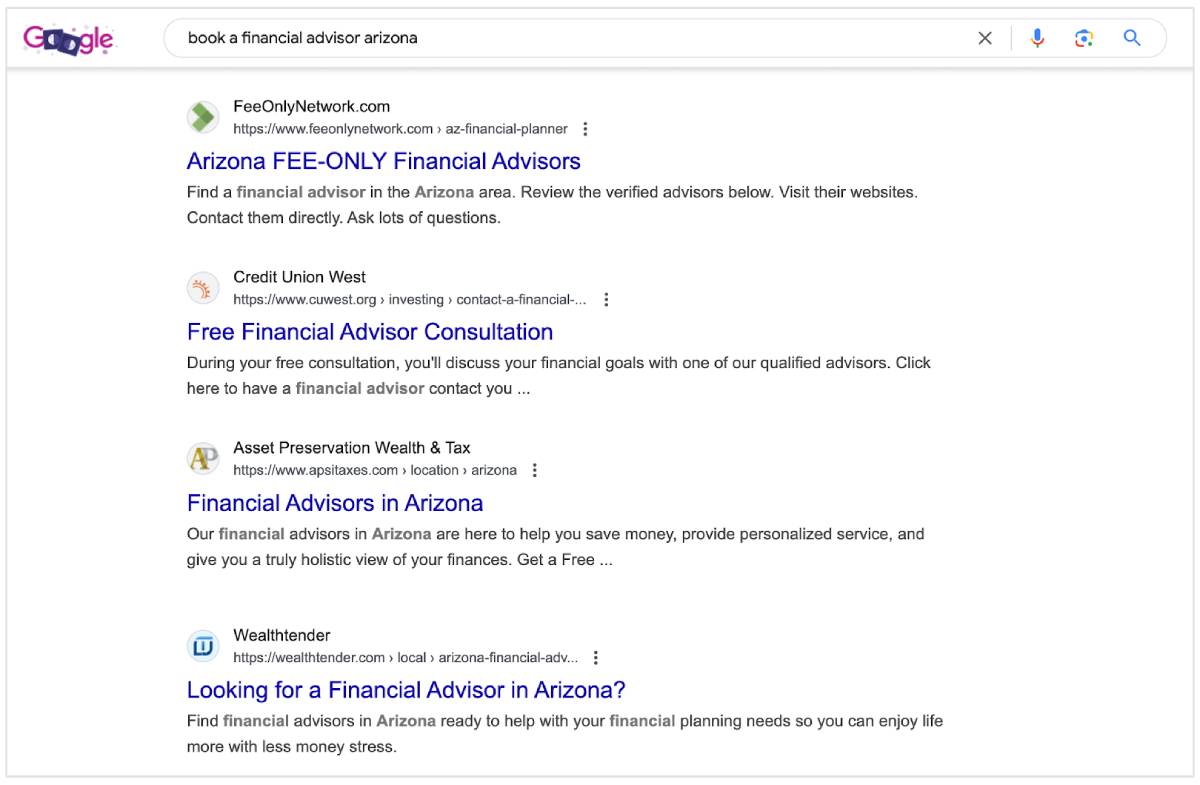1200x785 pixels.
Task: Click the Wealthtender site favicon
Action: [x=203, y=646]
